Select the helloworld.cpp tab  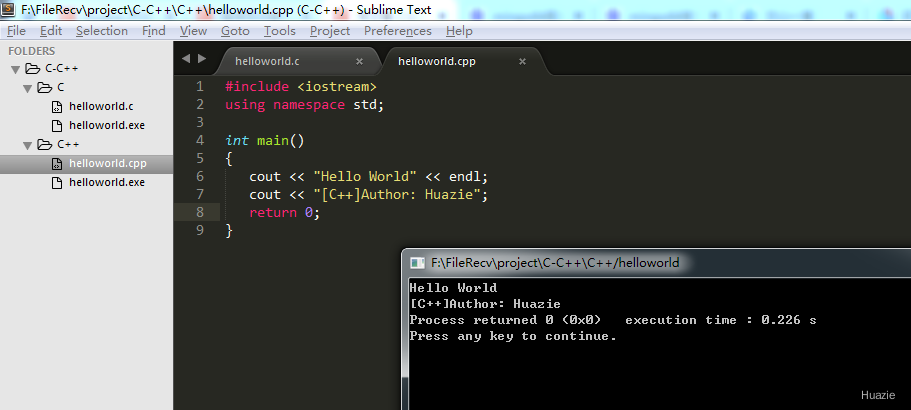(437, 61)
